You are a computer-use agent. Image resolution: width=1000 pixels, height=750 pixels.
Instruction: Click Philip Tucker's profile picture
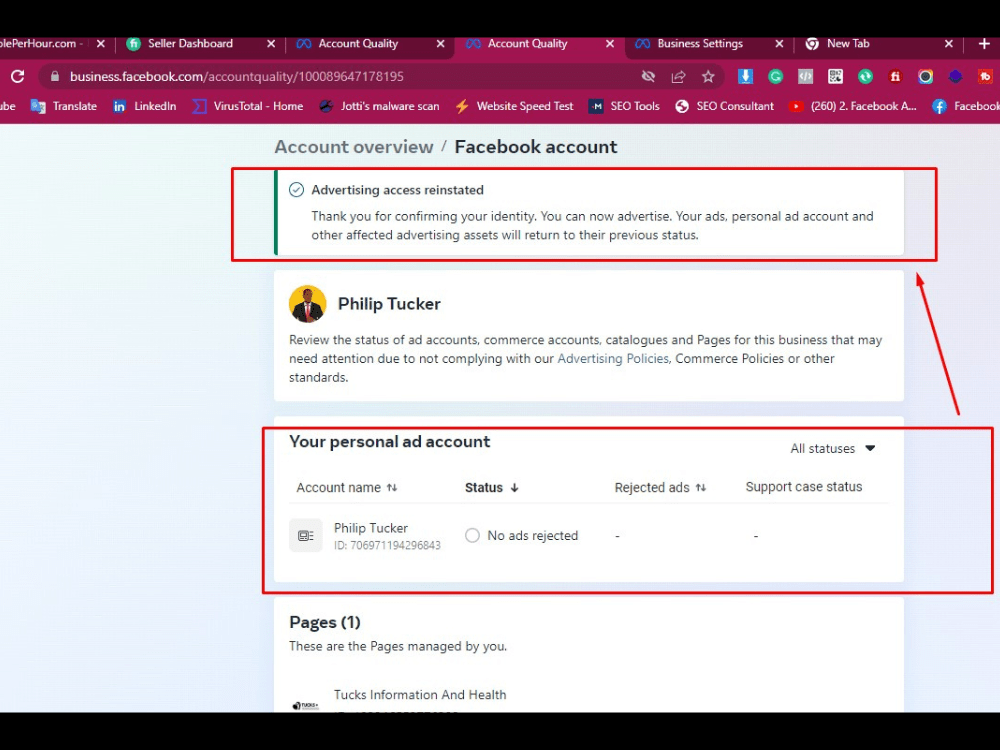point(307,304)
